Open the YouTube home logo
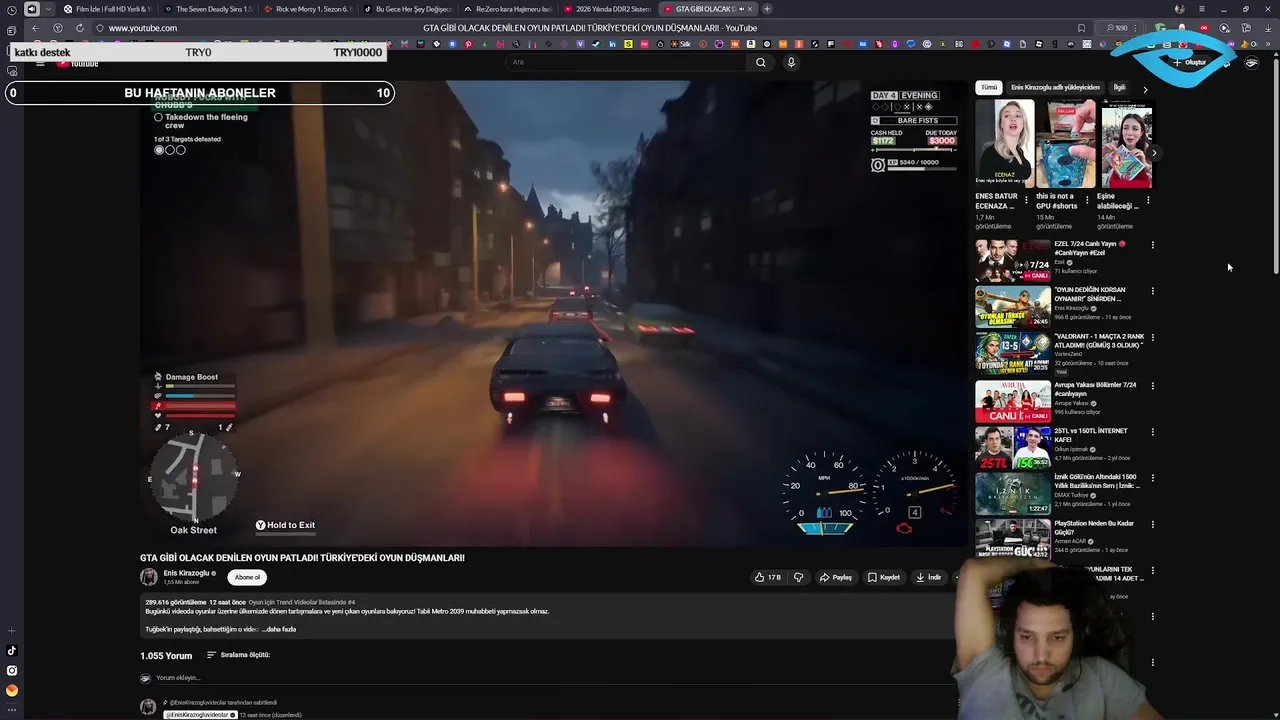 [77, 63]
